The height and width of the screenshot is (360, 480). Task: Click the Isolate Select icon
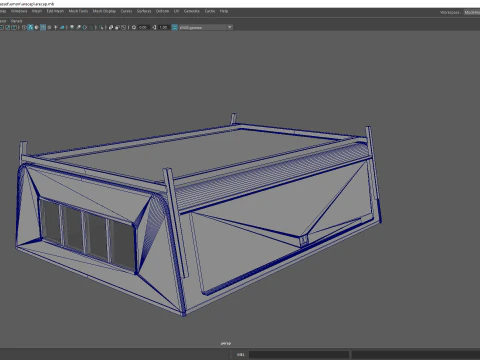(x=101, y=27)
